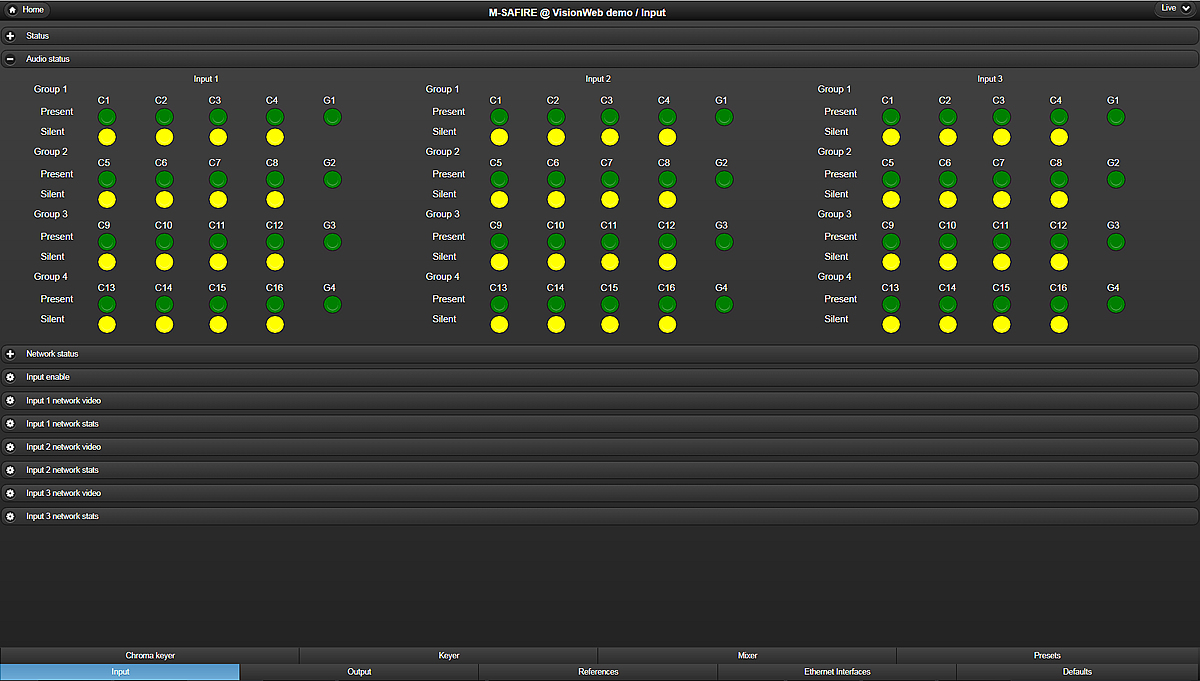This screenshot has height=681, width=1200.
Task: Expand Input 3 network stats section
Action: point(600,516)
